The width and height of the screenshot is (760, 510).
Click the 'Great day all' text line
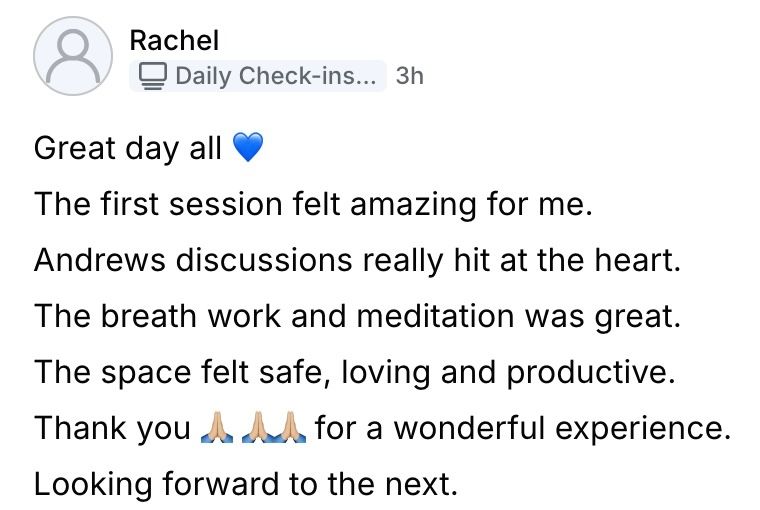[128, 149]
